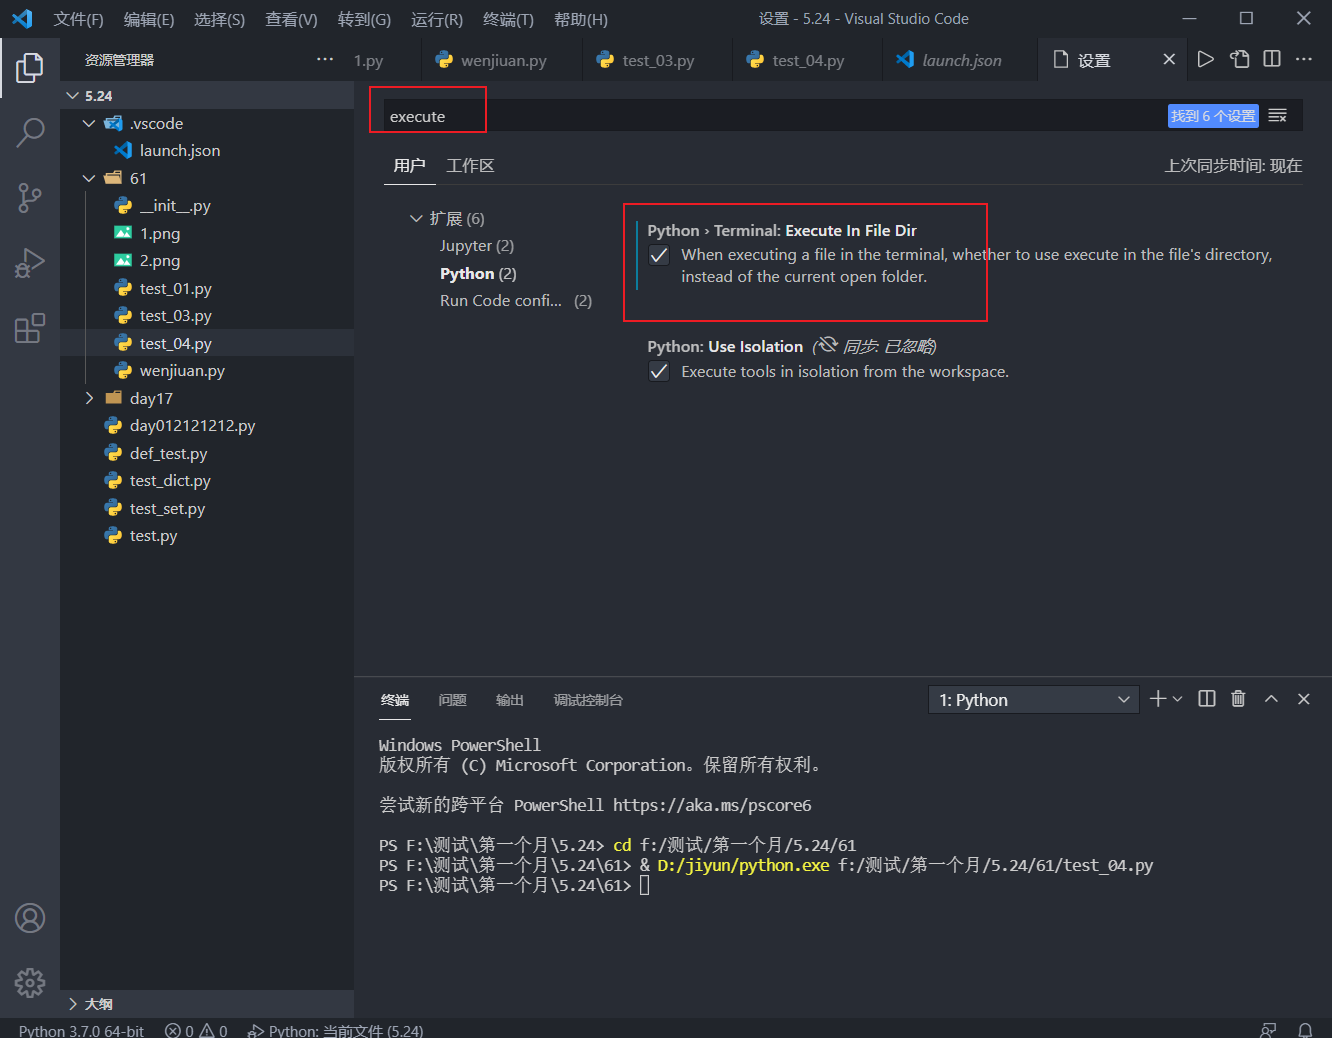
Task: Open the Search sidebar icon
Action: [30, 131]
